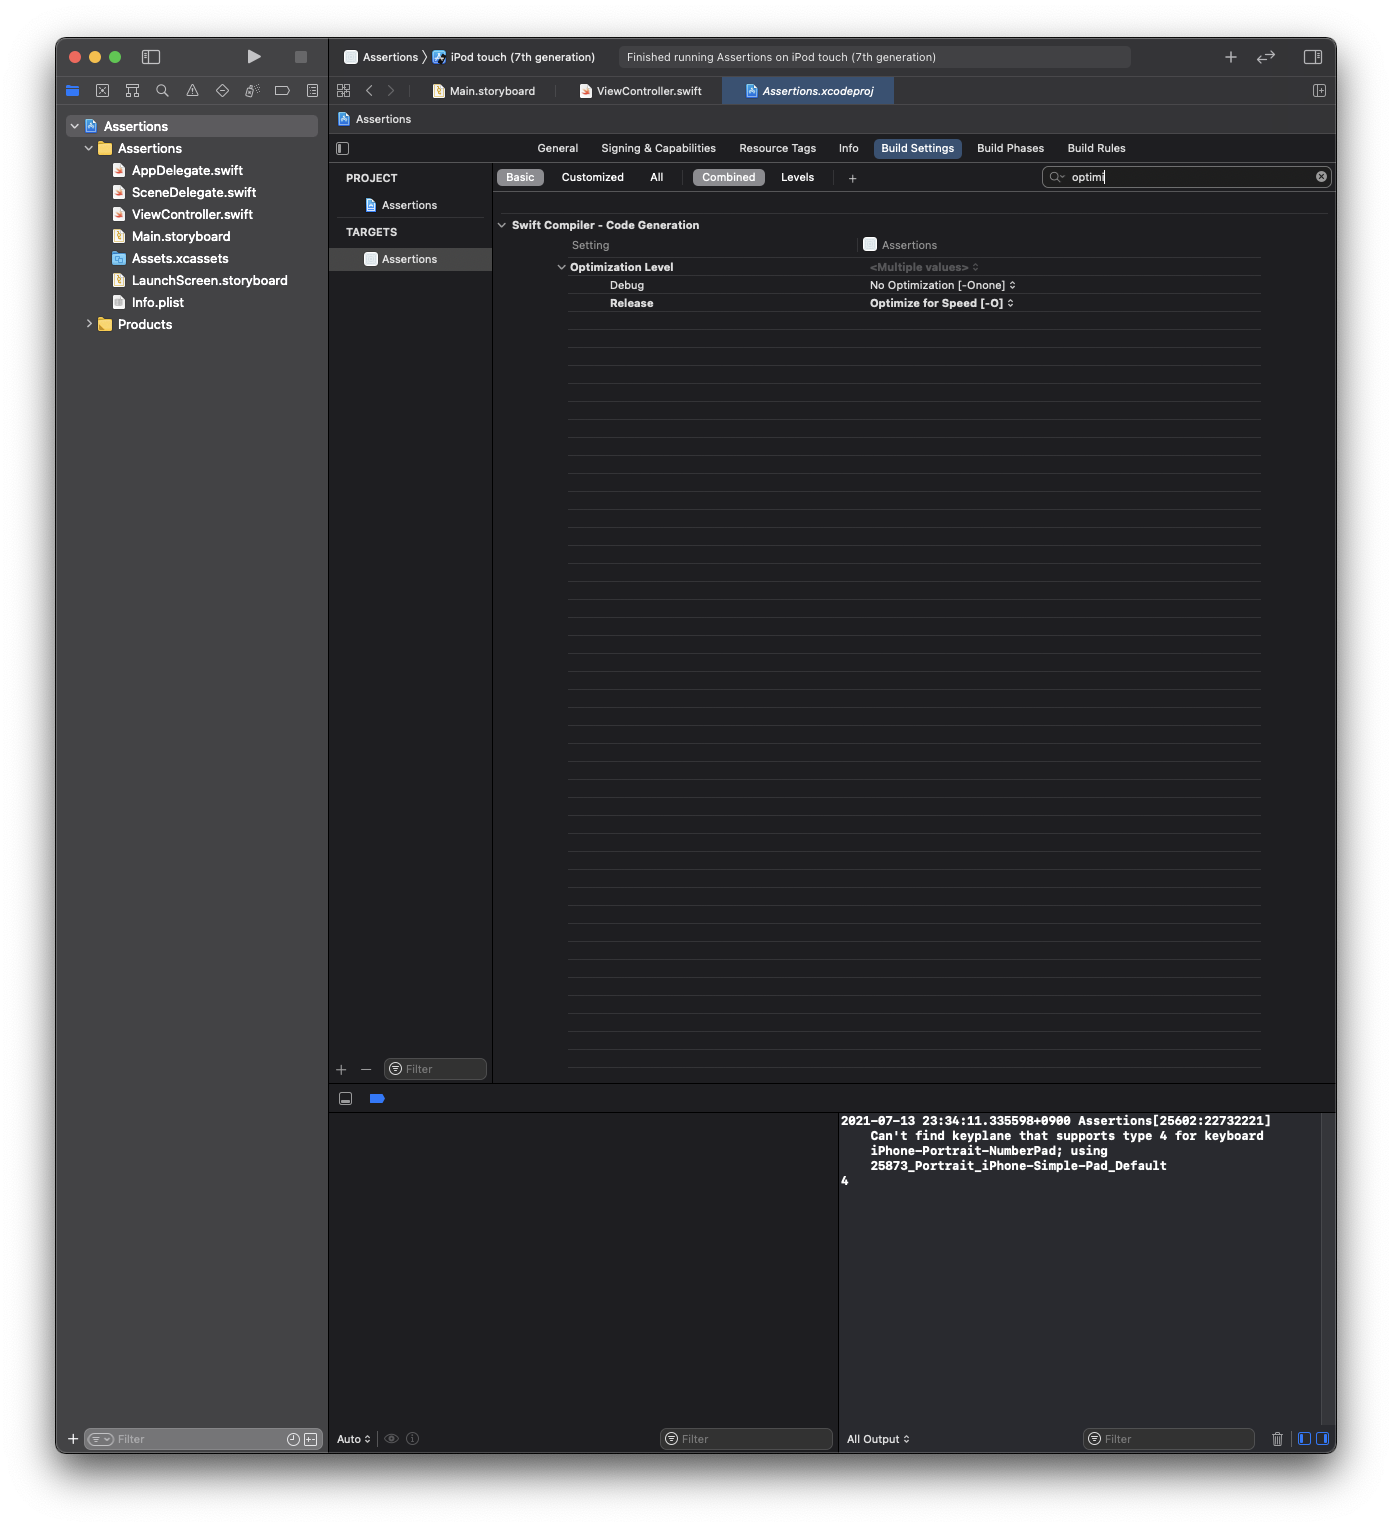
Task: Open the Issue navigator warning icon
Action: [192, 91]
